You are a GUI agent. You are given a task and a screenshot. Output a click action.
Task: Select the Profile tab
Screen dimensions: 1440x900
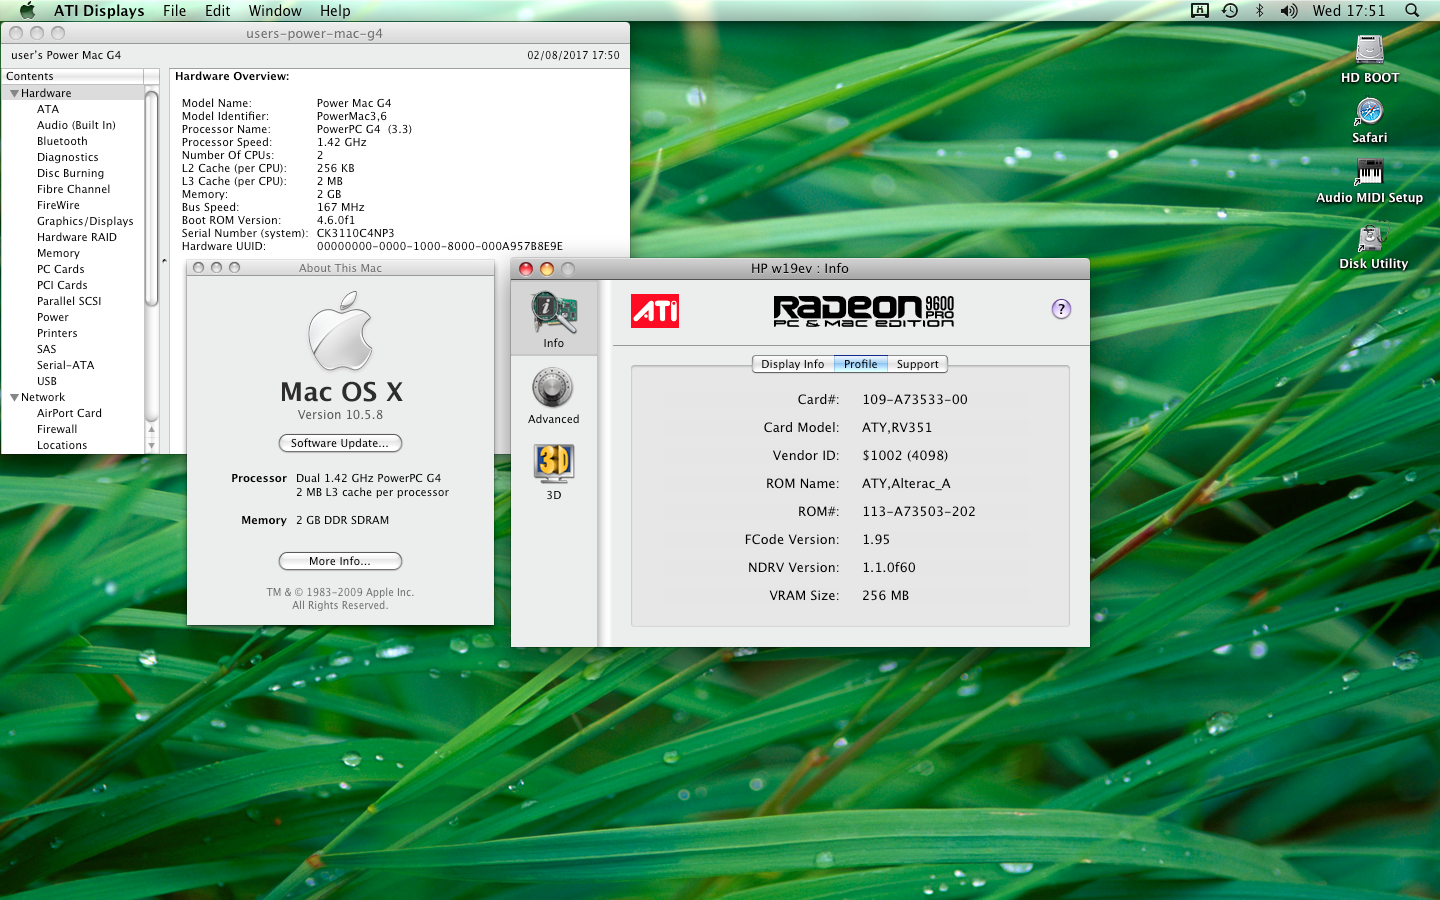tap(860, 364)
